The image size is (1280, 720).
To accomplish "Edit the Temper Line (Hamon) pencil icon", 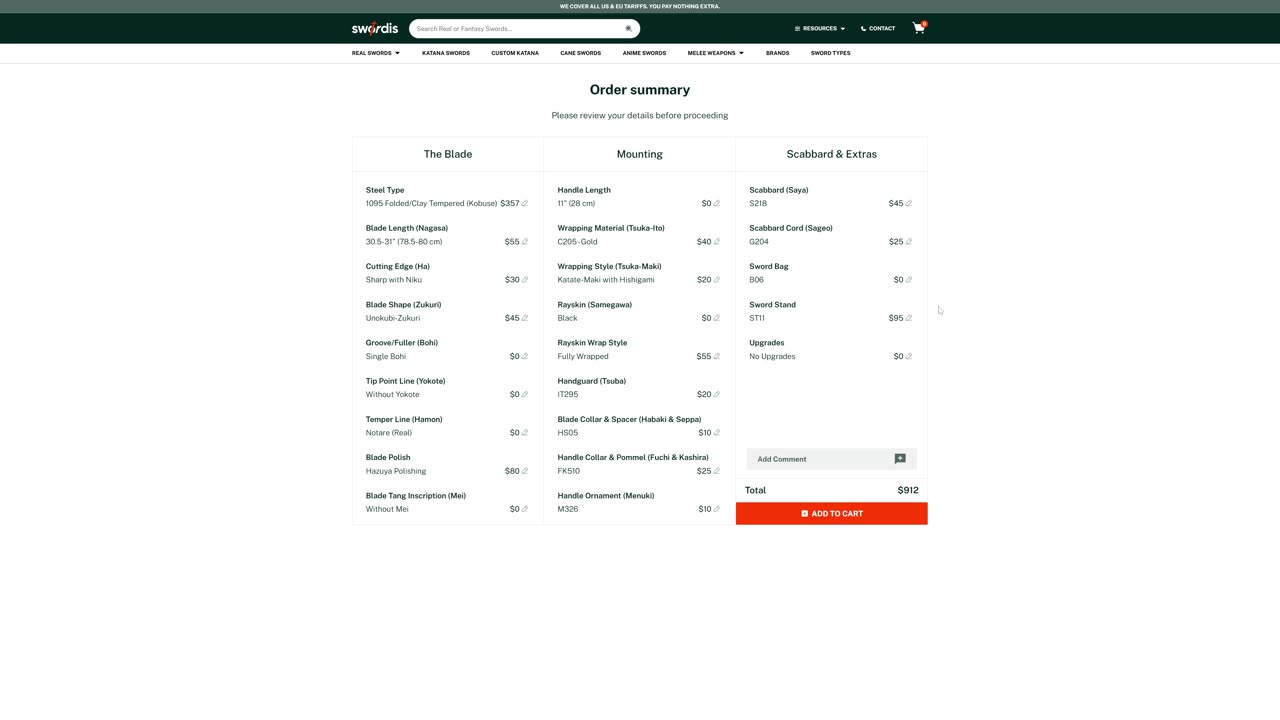I will (x=524, y=433).
